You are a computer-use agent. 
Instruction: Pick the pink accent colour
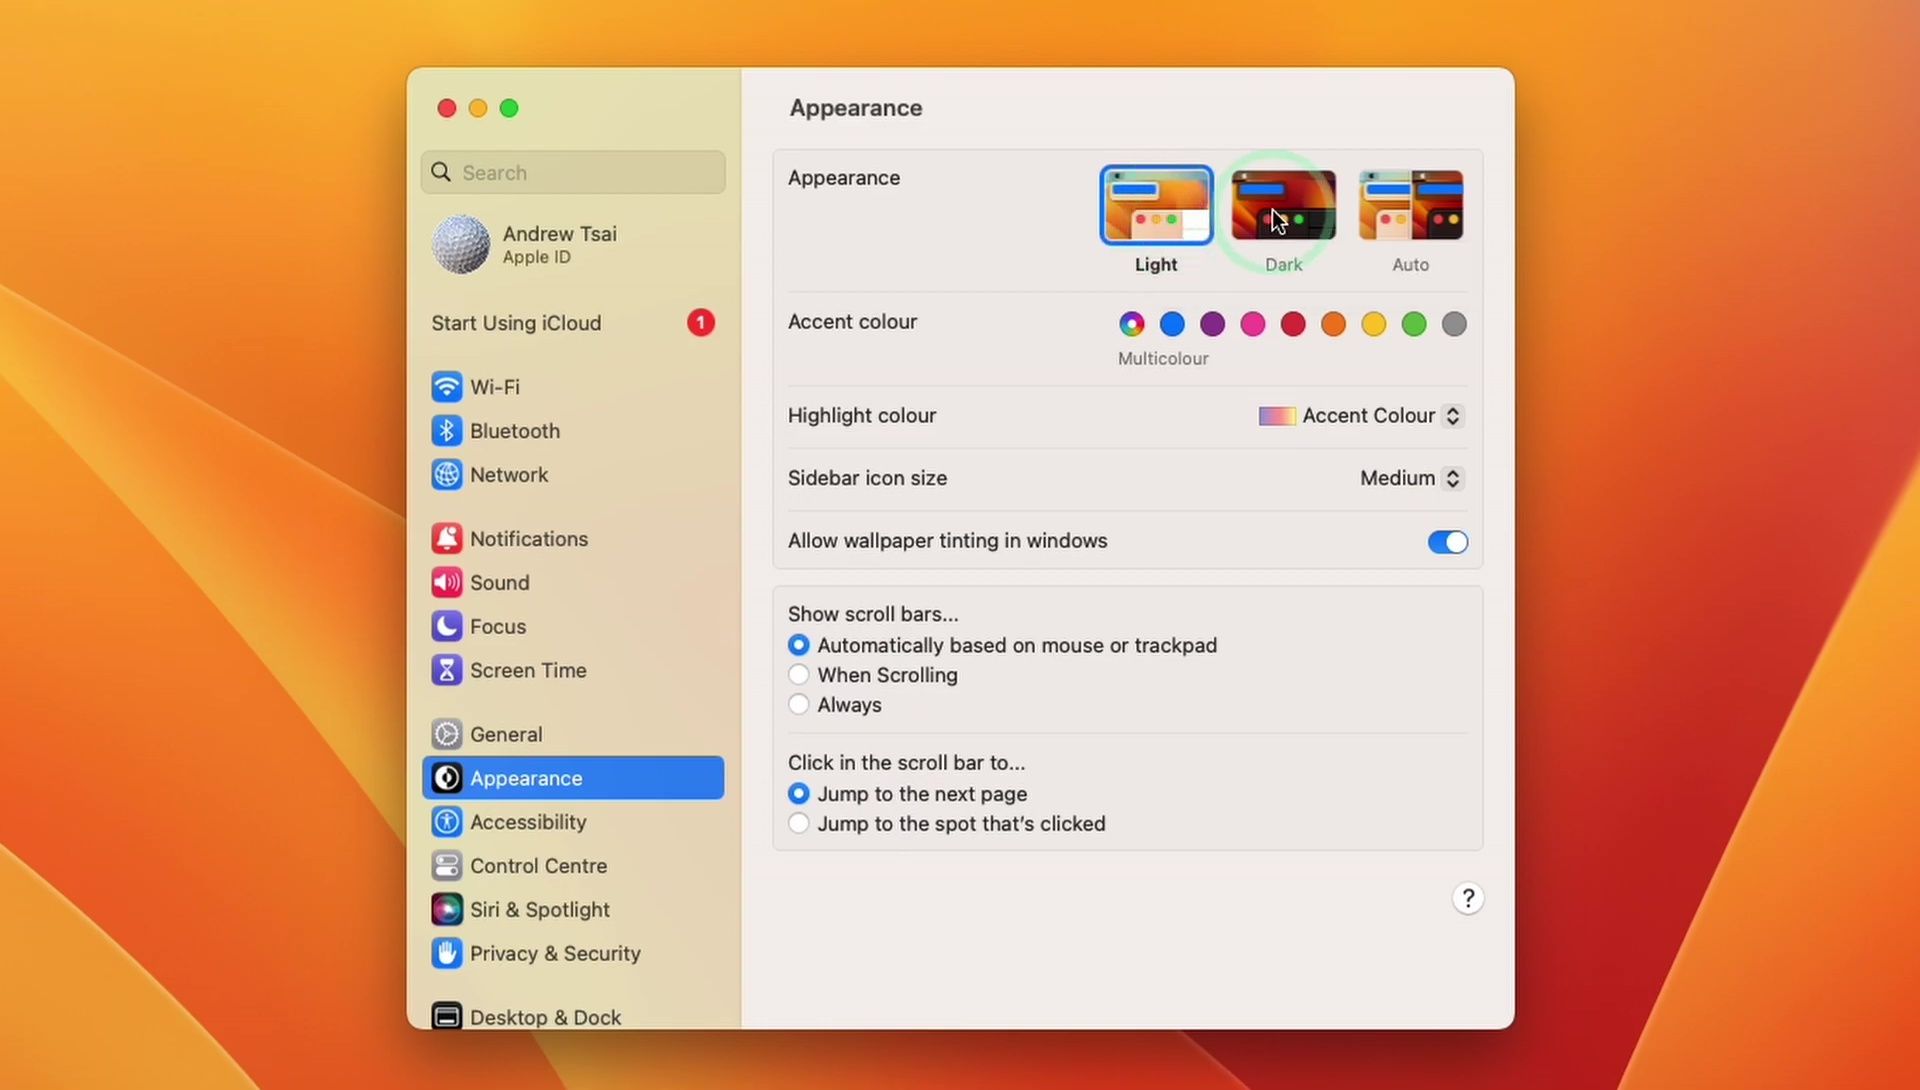click(1253, 324)
